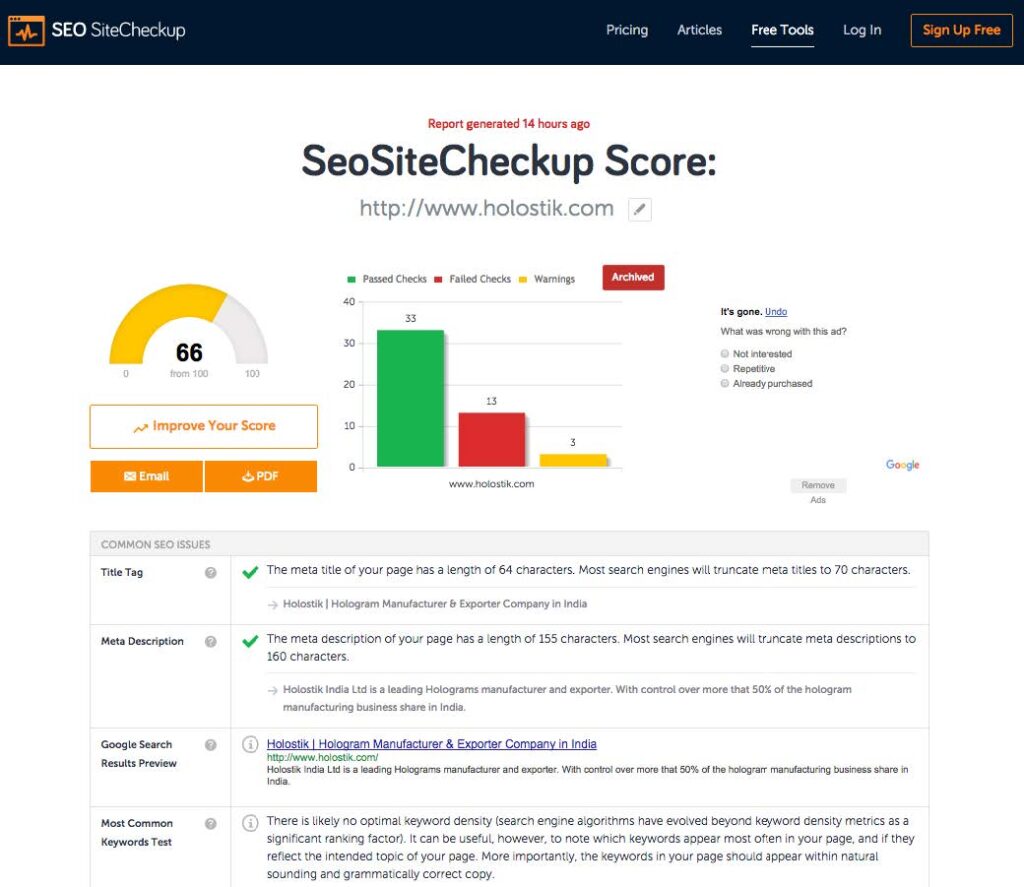Click the help icon beside Most Common Keywords Test
Image resolution: width=1024 pixels, height=887 pixels.
coord(210,824)
